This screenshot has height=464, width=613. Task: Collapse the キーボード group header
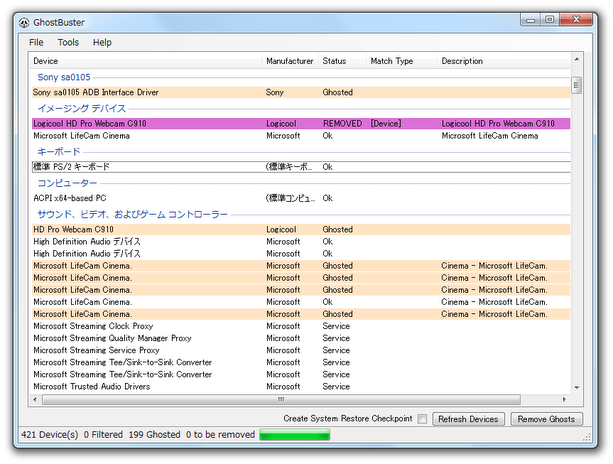click(x=59, y=152)
